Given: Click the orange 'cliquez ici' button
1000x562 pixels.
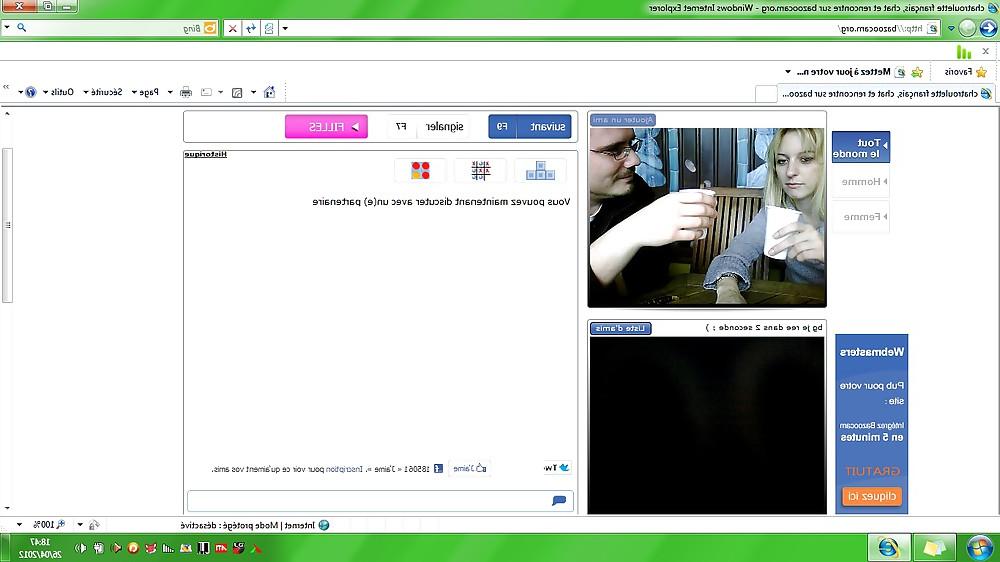Looking at the screenshot, I should (x=872, y=496).
